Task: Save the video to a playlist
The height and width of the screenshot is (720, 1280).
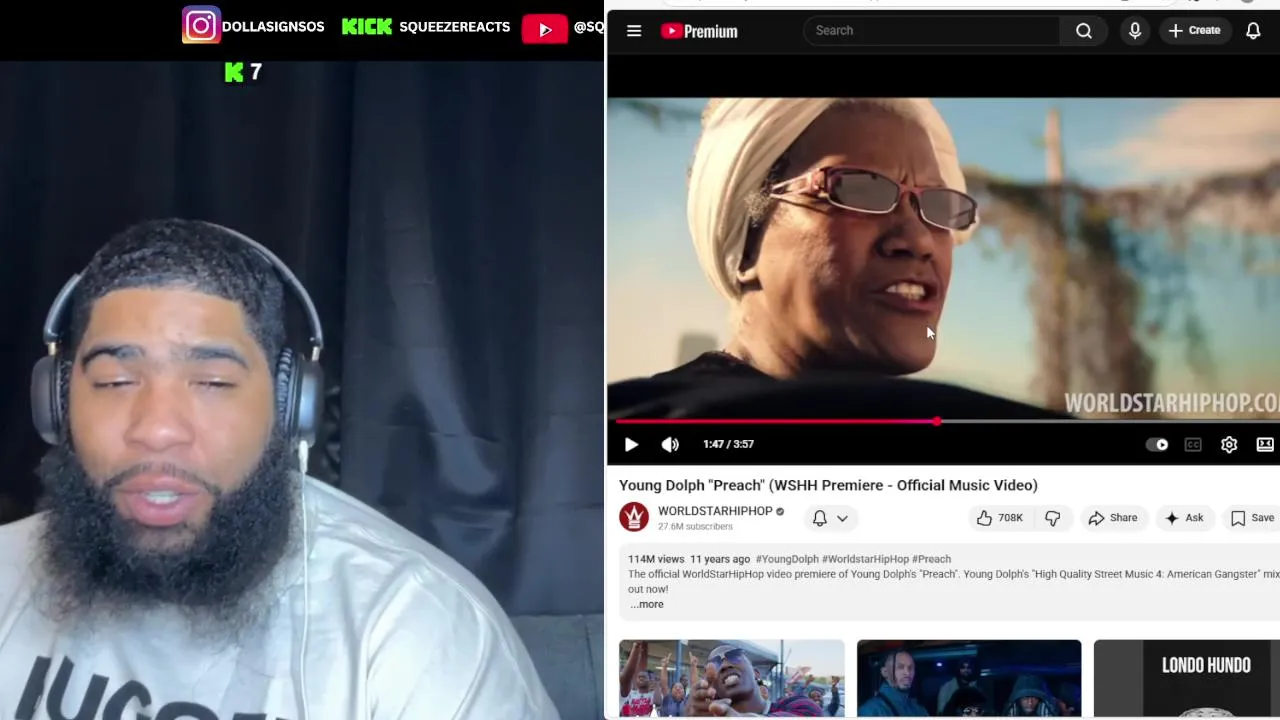Action: (x=1253, y=518)
